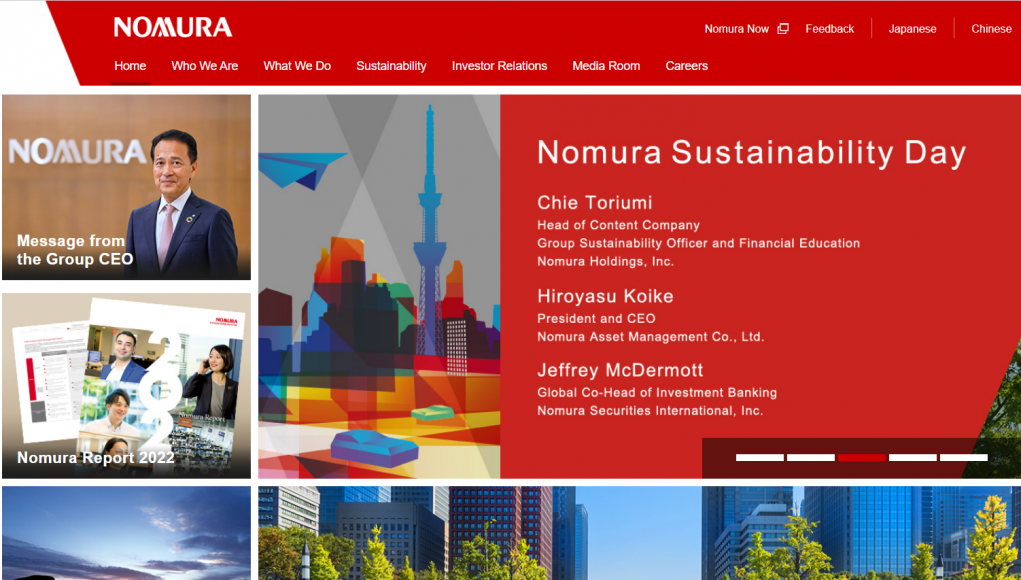Open the Who We Are menu
This screenshot has height=580, width=1021.
(204, 66)
